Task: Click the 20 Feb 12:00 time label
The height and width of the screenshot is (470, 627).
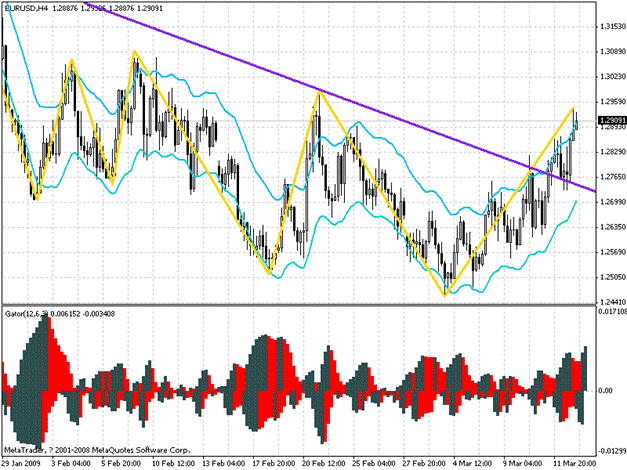Action: [324, 463]
